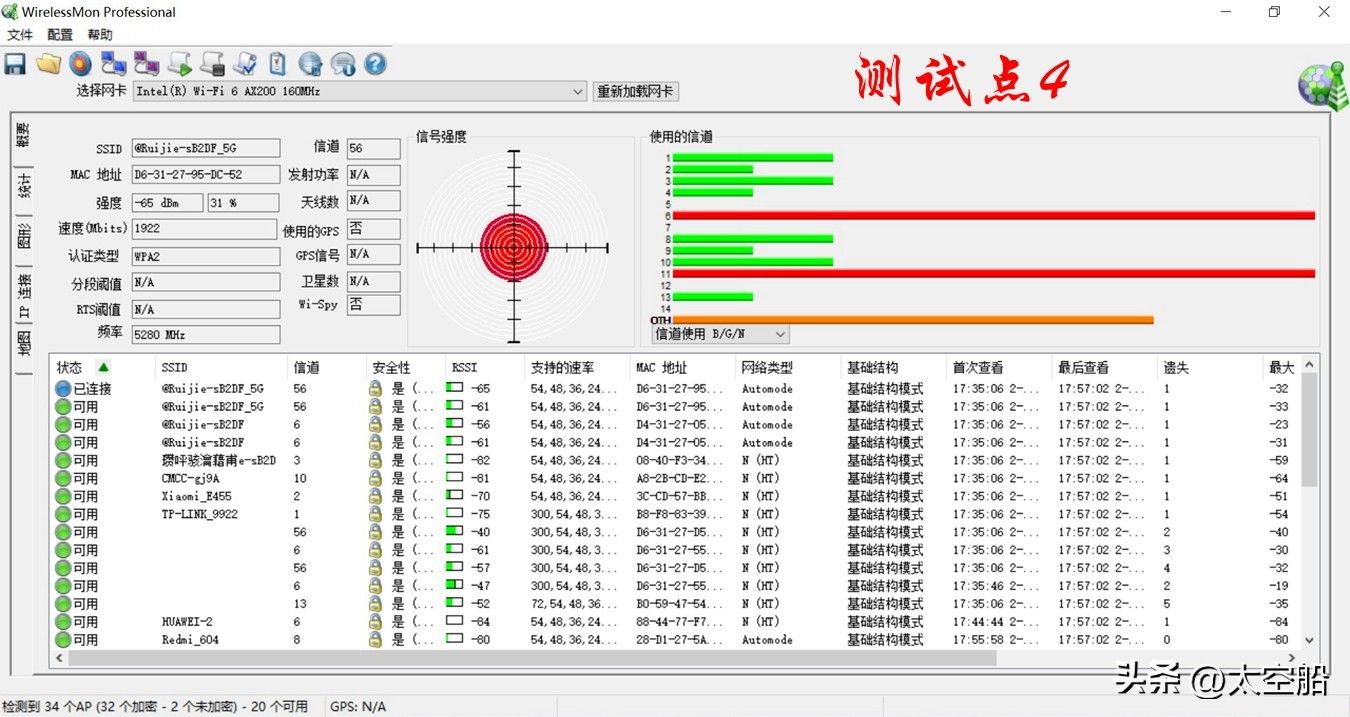
Task: Select the TP-LINK_9922 SSID cell
Action: (200, 515)
